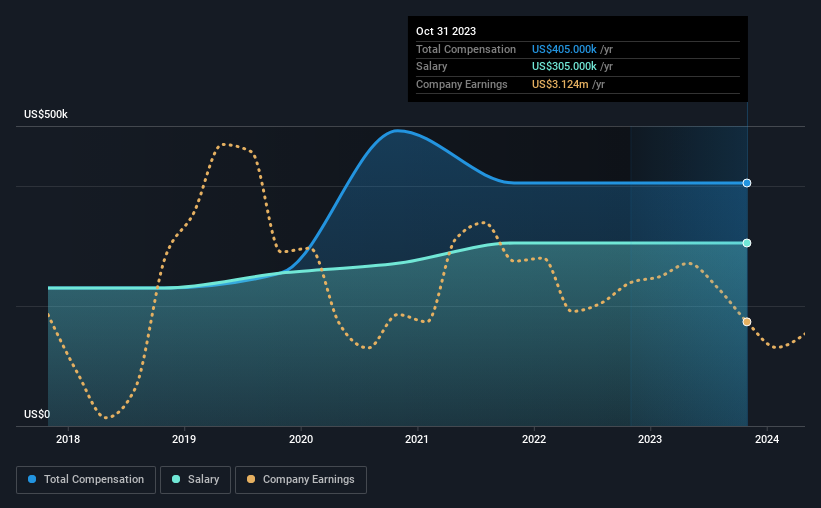Click the blue dot in Total Compensation legend
The height and width of the screenshot is (508, 821).
tap(32, 479)
